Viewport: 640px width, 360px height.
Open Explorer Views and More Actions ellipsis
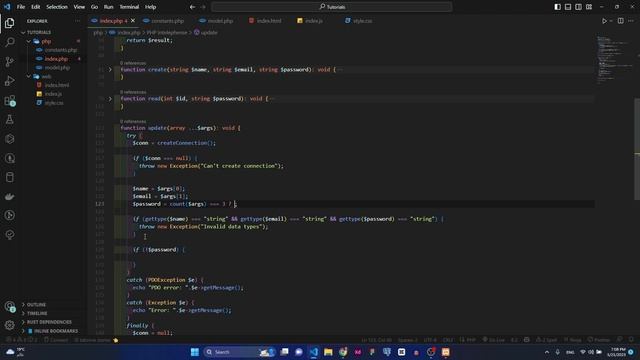[x=77, y=21]
